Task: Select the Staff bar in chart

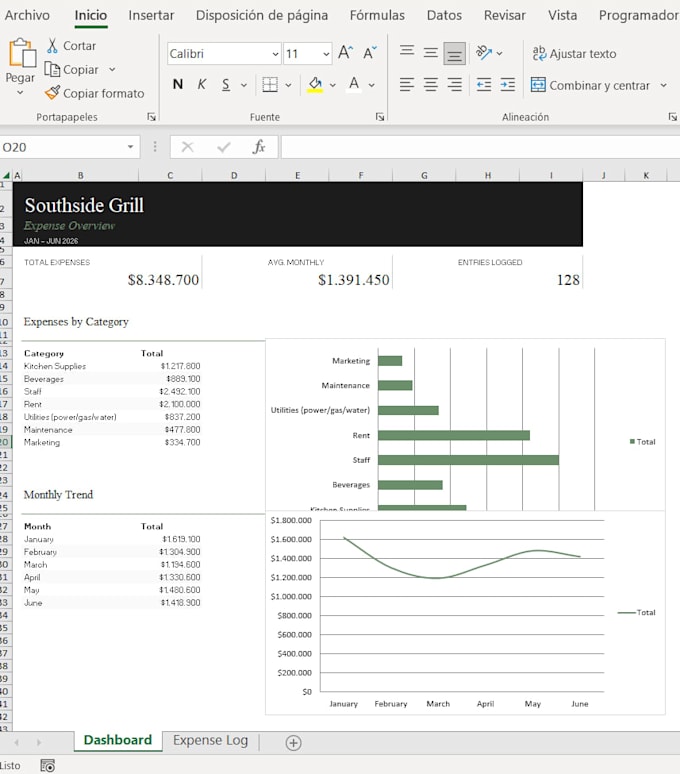Action: pyautogui.click(x=468, y=460)
